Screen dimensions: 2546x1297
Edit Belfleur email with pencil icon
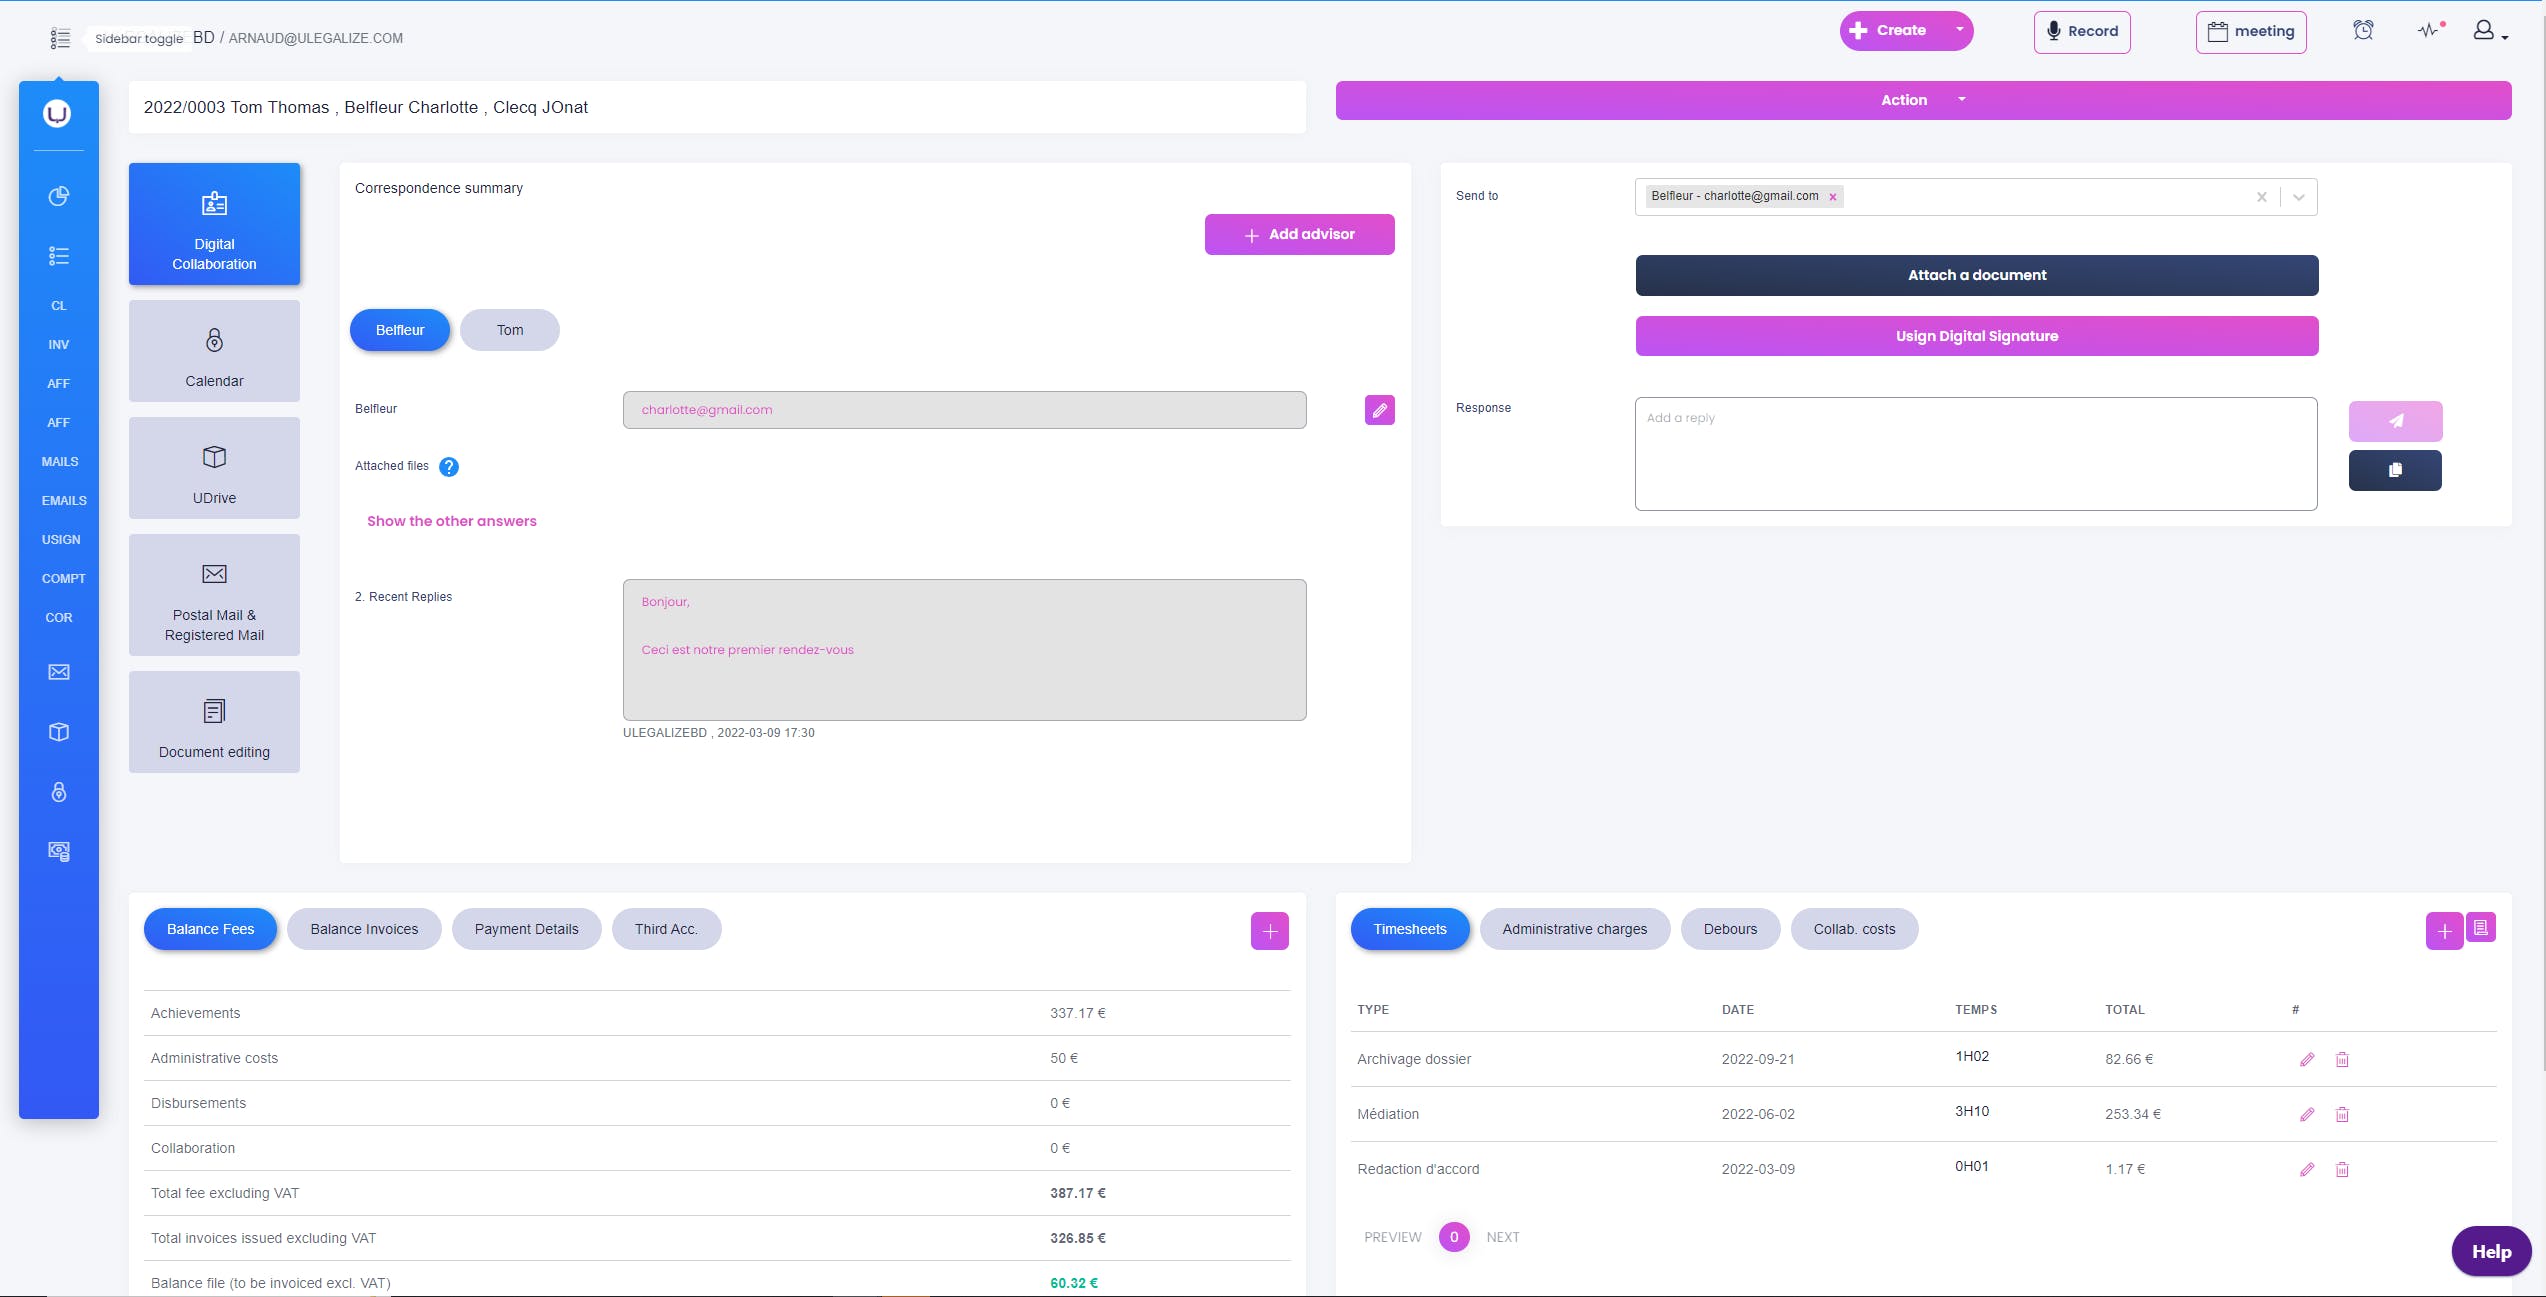click(1379, 410)
